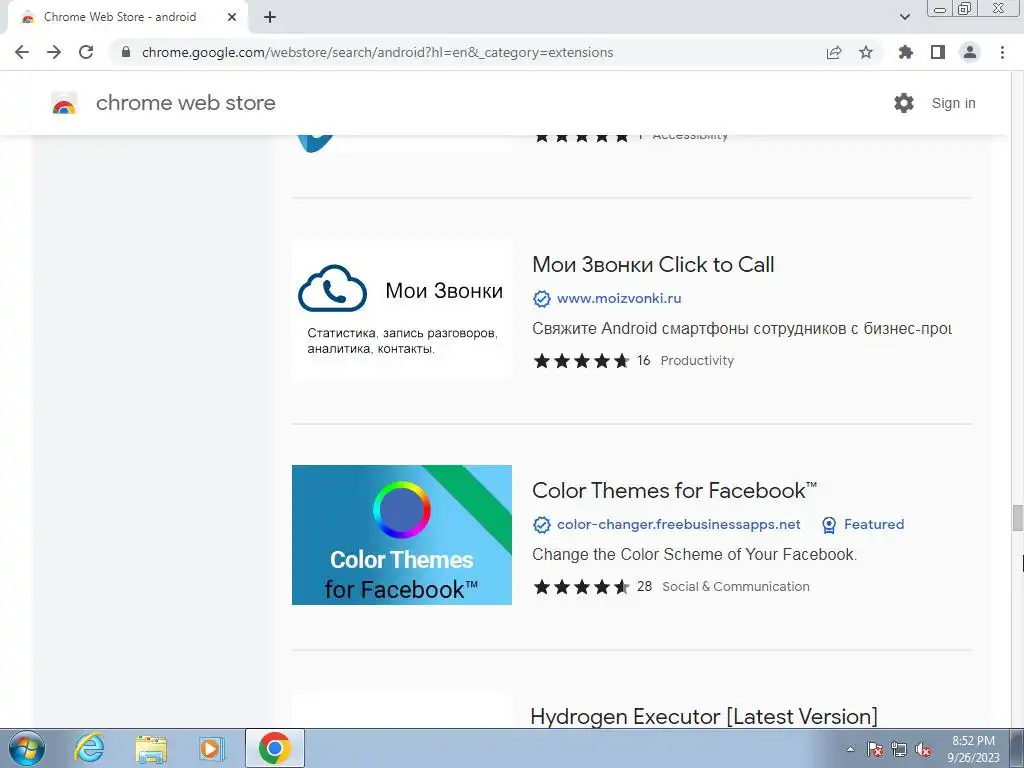Open a new browser tab
This screenshot has width=1024, height=768.
270,17
